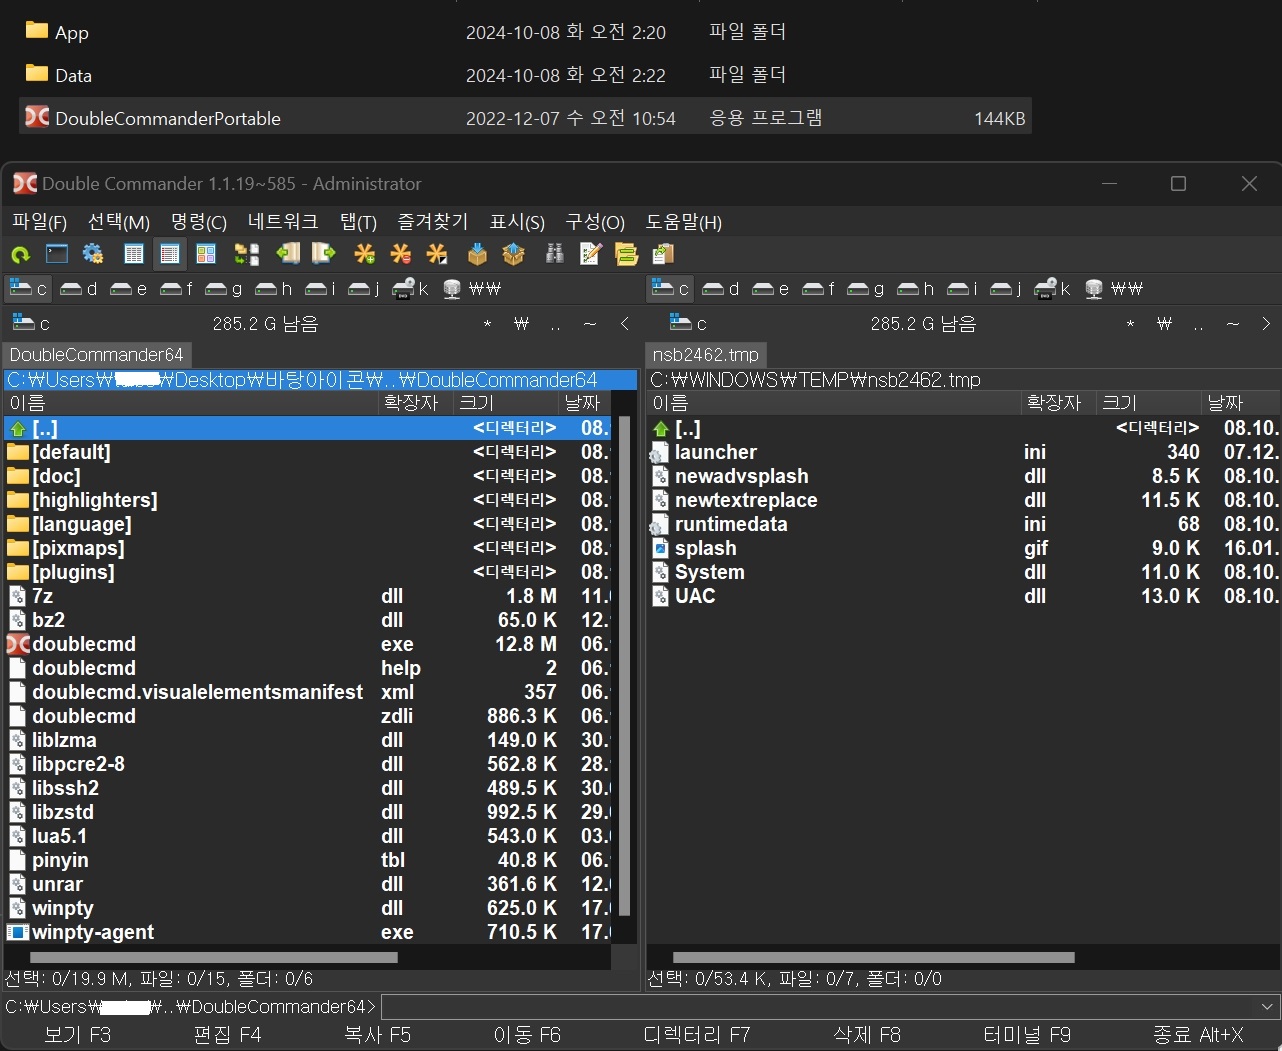Open network drive ₩₩ in right drive bar
The image size is (1282, 1051).
(1113, 289)
